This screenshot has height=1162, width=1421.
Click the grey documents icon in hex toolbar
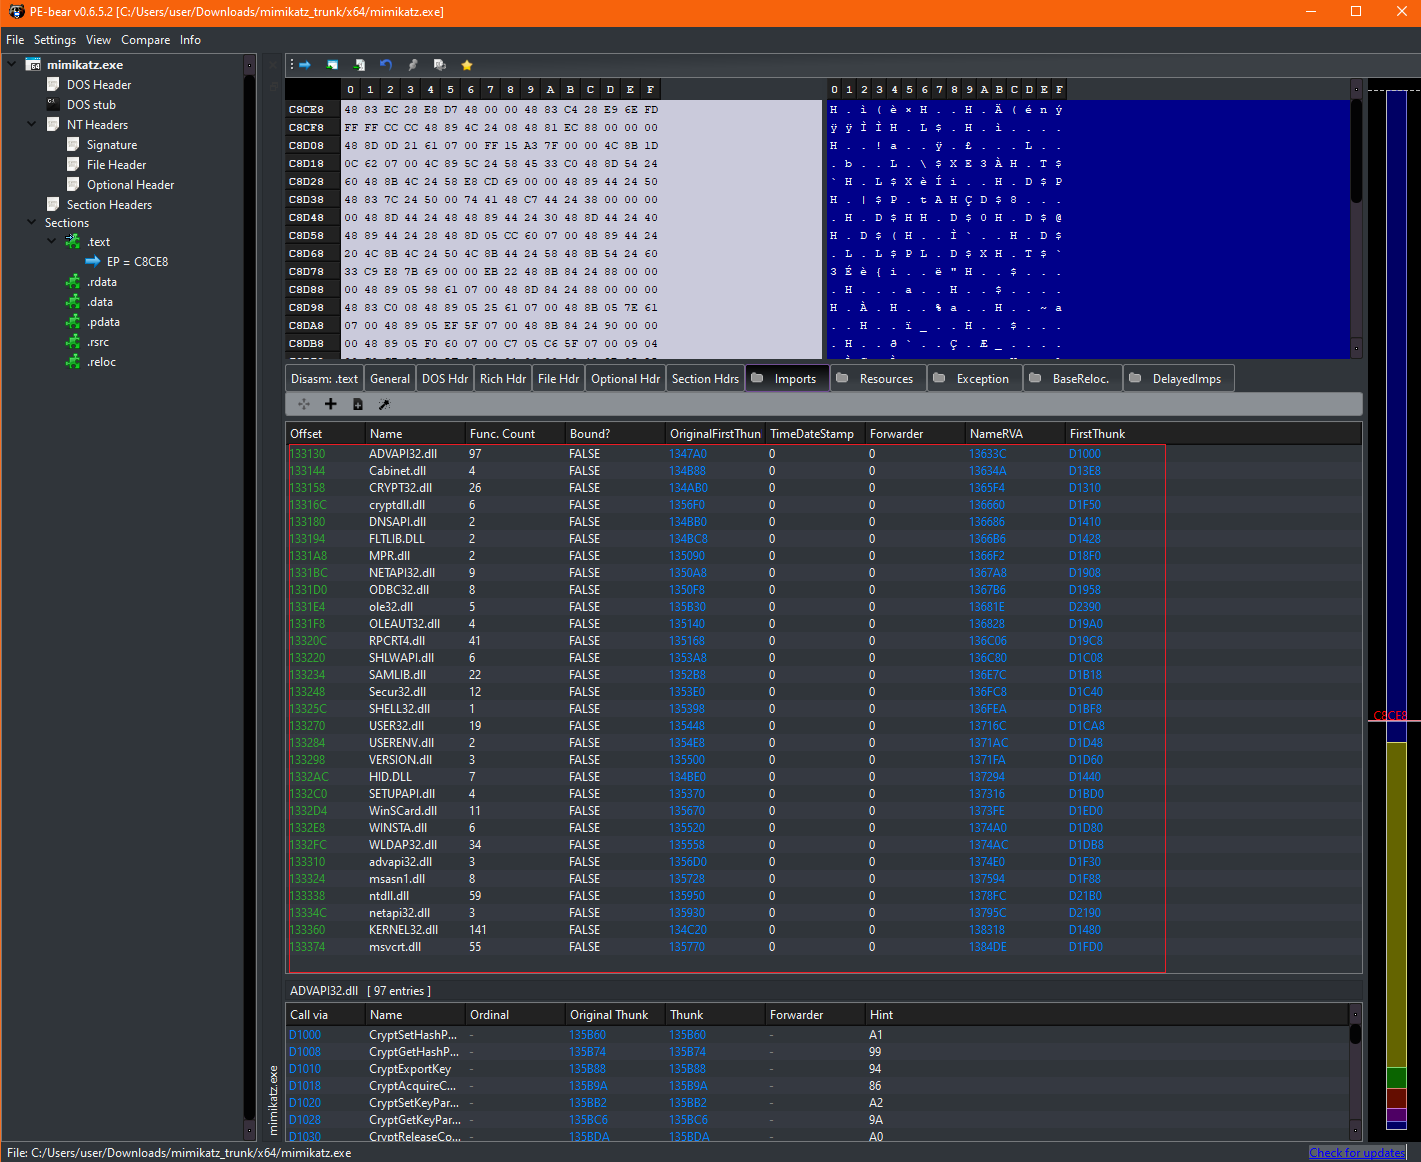point(440,65)
